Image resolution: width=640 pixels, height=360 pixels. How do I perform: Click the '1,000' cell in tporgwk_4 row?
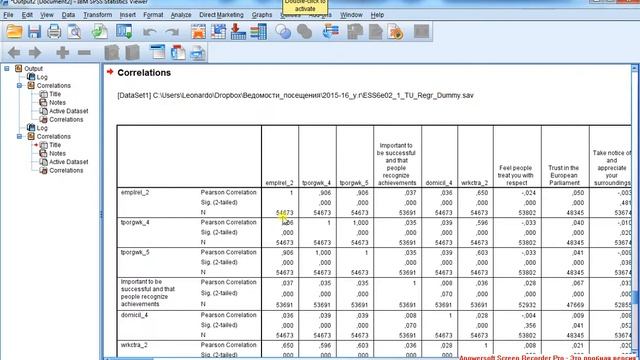[360, 223]
